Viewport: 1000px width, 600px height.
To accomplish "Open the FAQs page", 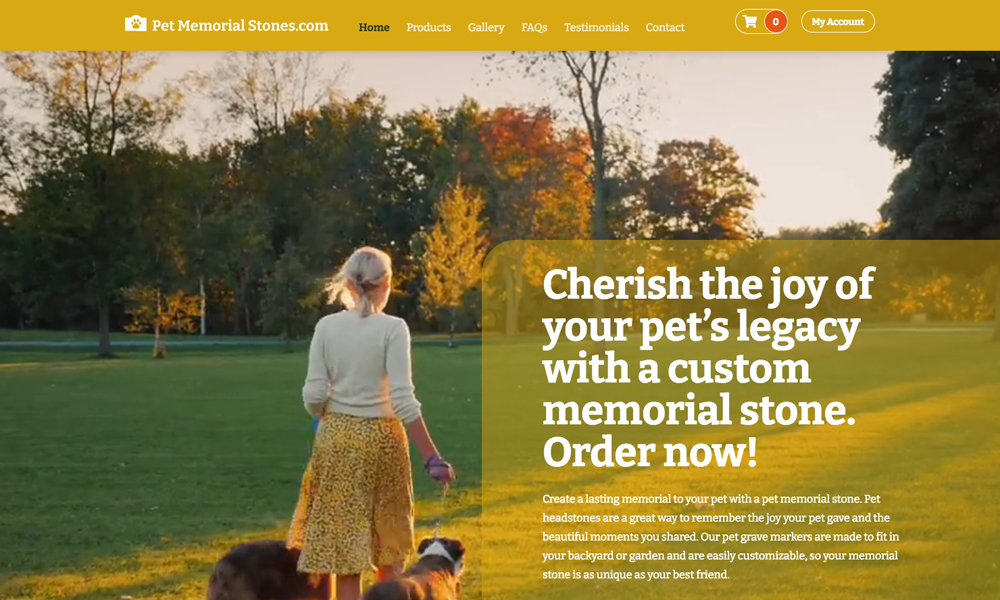I will point(534,27).
